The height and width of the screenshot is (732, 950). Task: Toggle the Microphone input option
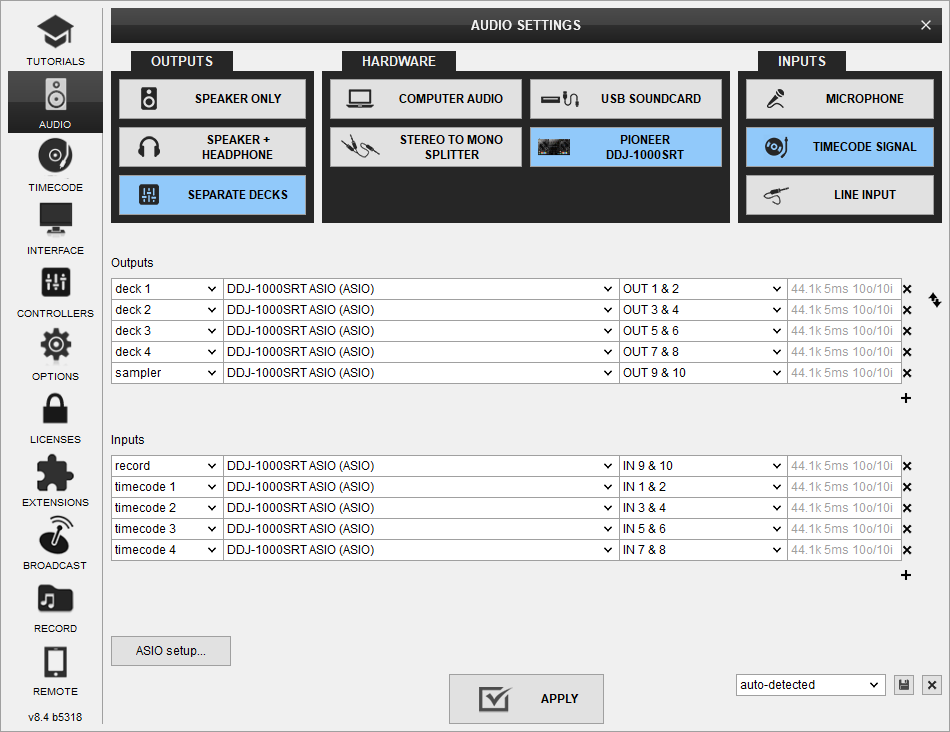point(839,99)
